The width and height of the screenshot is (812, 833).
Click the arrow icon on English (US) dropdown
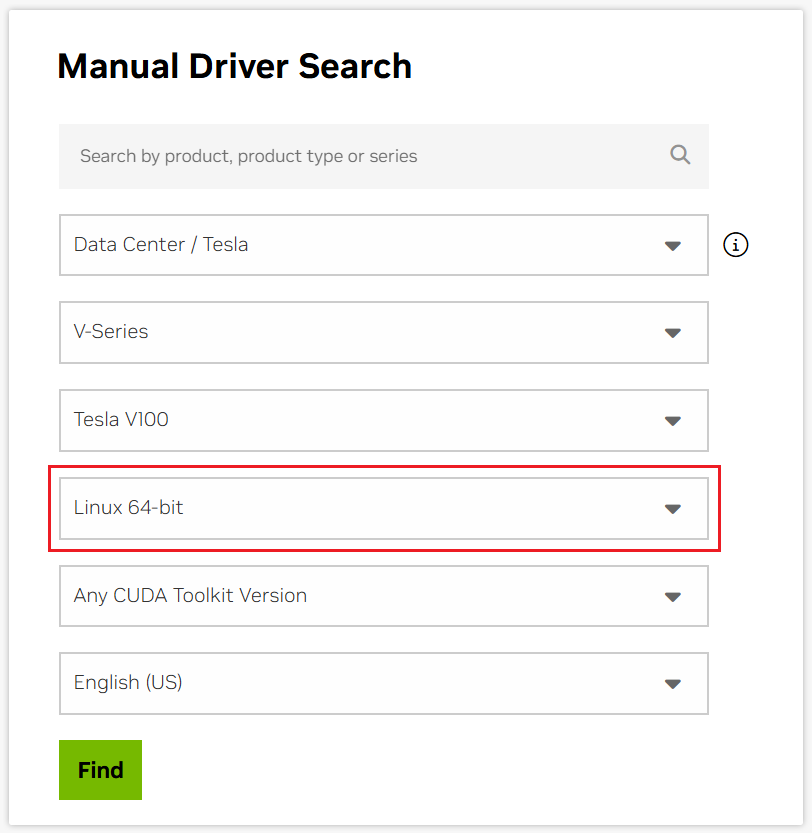(672, 684)
